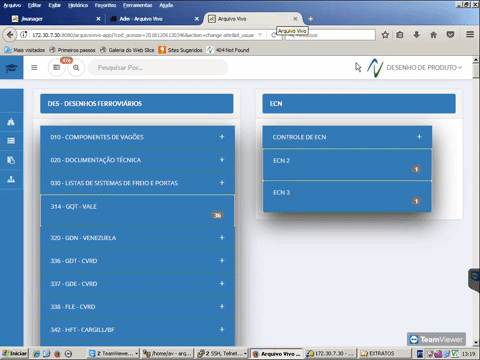Open the Mais visitados bookmark
This screenshot has width=480, height=360.
[25, 50]
